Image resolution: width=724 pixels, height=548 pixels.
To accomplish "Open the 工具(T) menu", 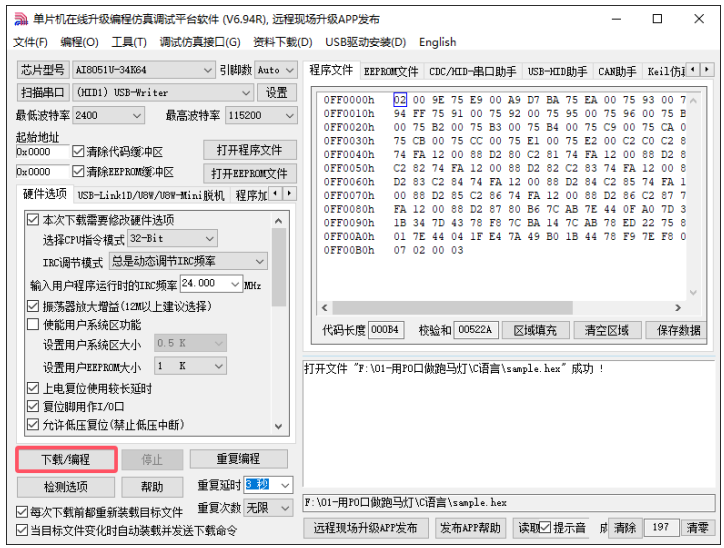I will (129, 42).
